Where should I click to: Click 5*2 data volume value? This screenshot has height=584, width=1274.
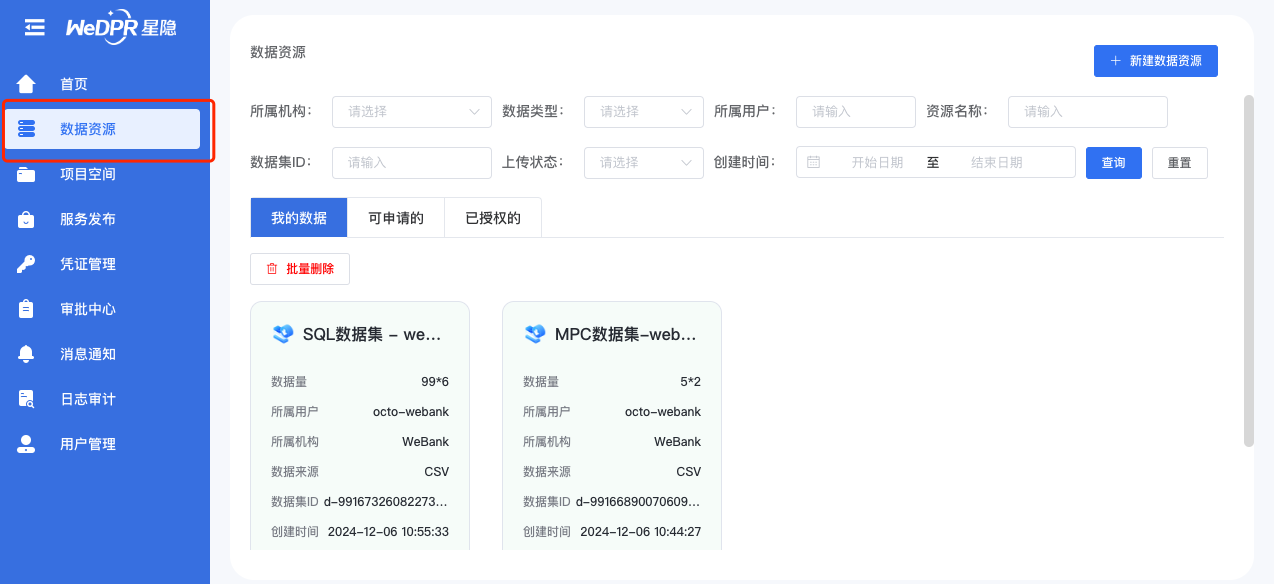tap(690, 382)
